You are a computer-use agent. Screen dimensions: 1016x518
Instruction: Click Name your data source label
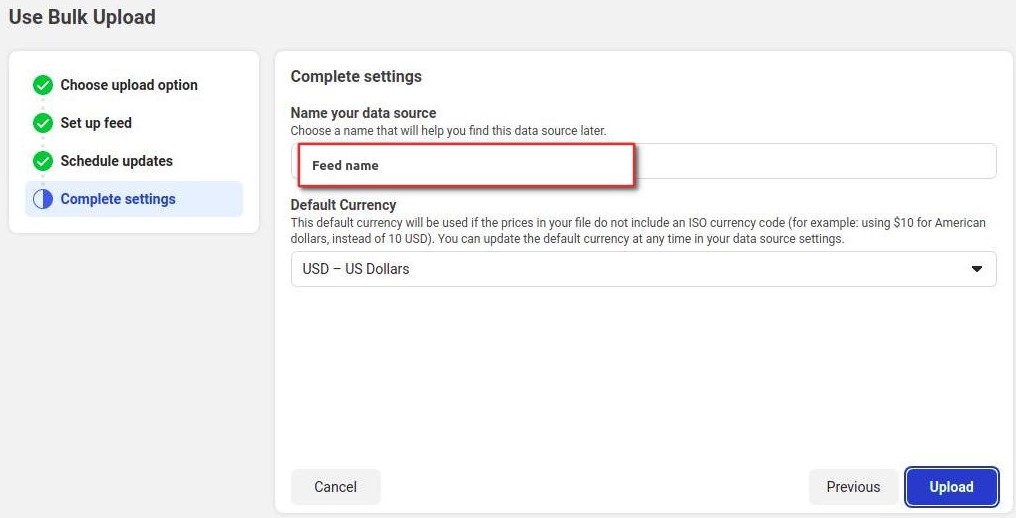(x=364, y=113)
